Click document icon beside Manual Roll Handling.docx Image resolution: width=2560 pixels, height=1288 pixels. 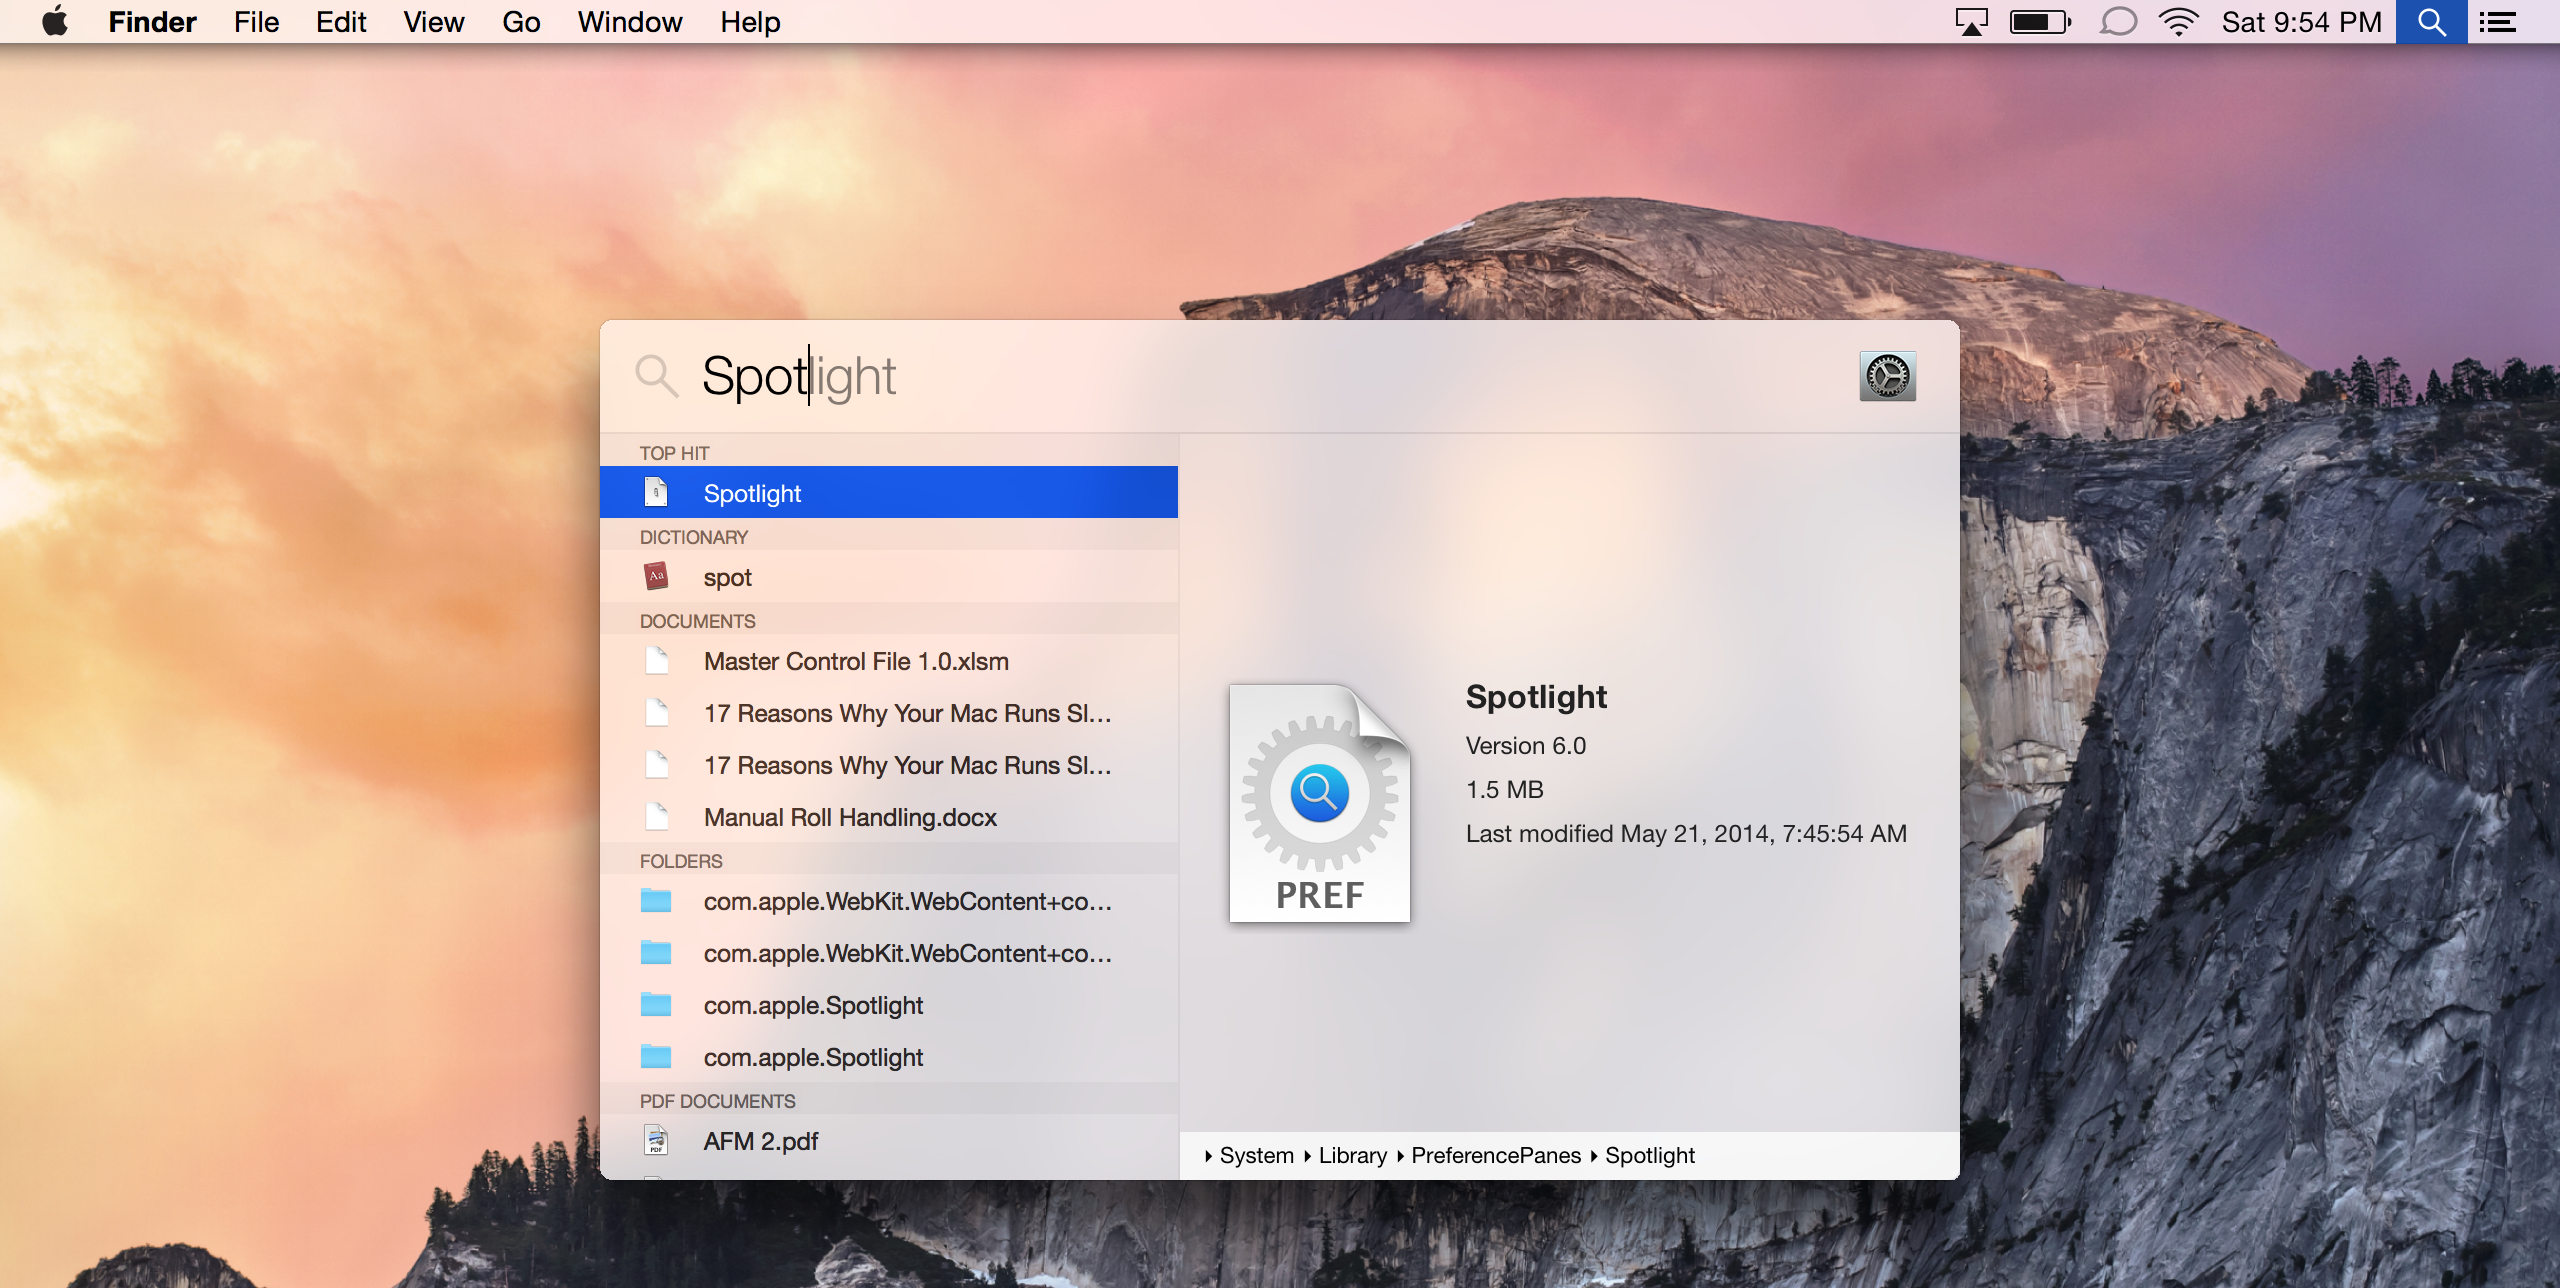click(656, 816)
